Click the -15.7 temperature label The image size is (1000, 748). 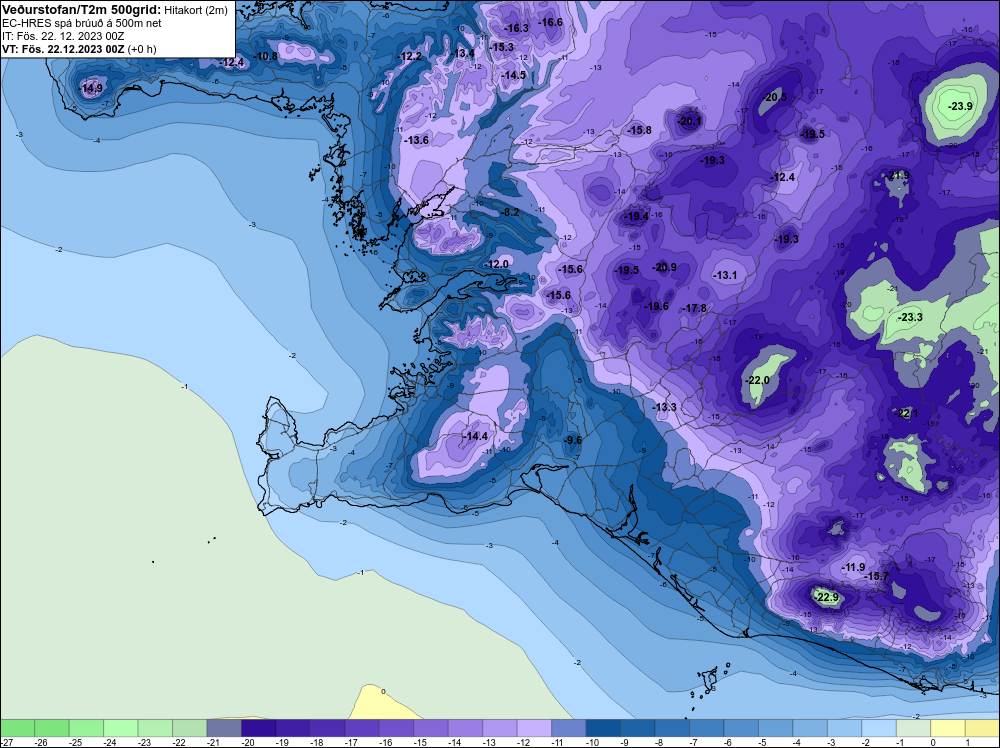(x=876, y=576)
